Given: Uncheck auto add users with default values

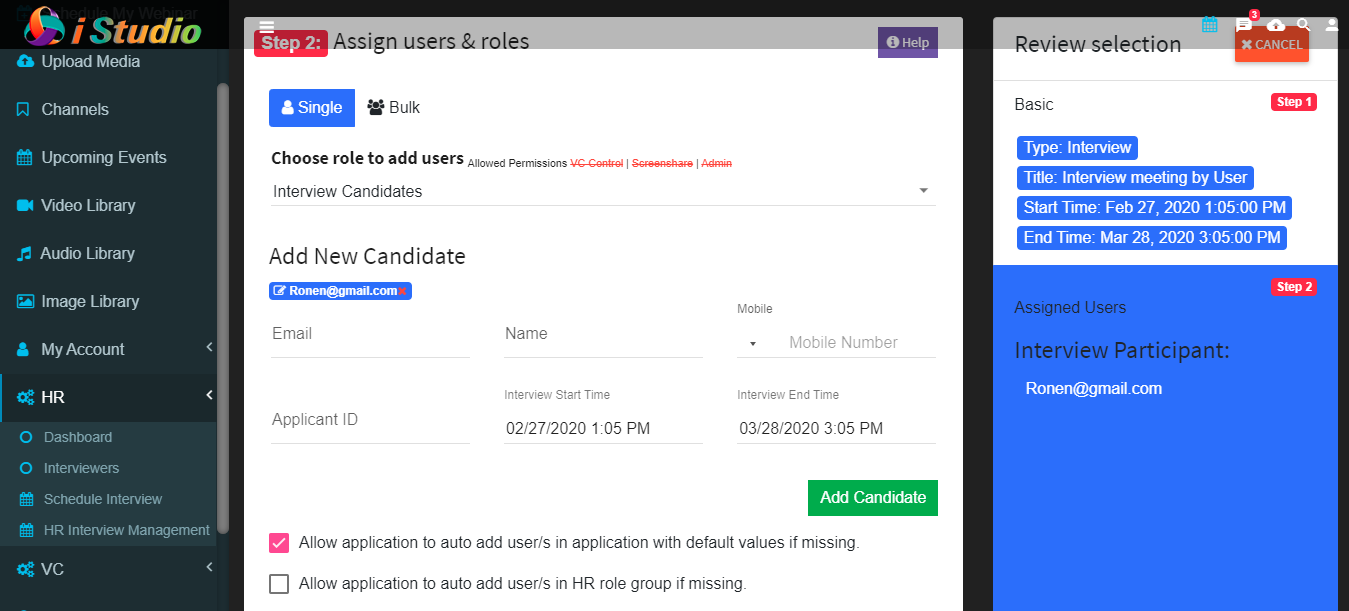Looking at the screenshot, I should (x=279, y=543).
